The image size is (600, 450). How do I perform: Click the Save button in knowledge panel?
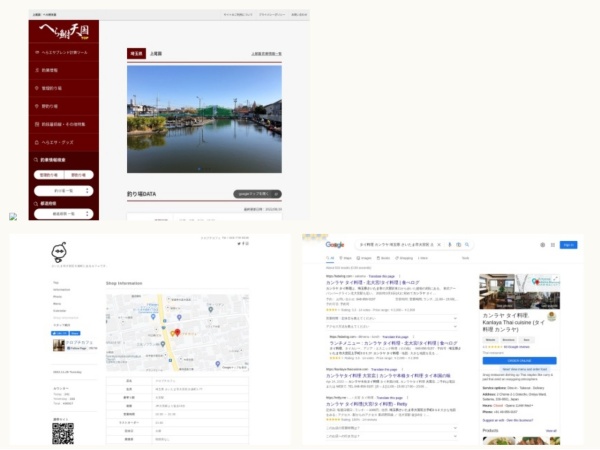click(x=527, y=340)
